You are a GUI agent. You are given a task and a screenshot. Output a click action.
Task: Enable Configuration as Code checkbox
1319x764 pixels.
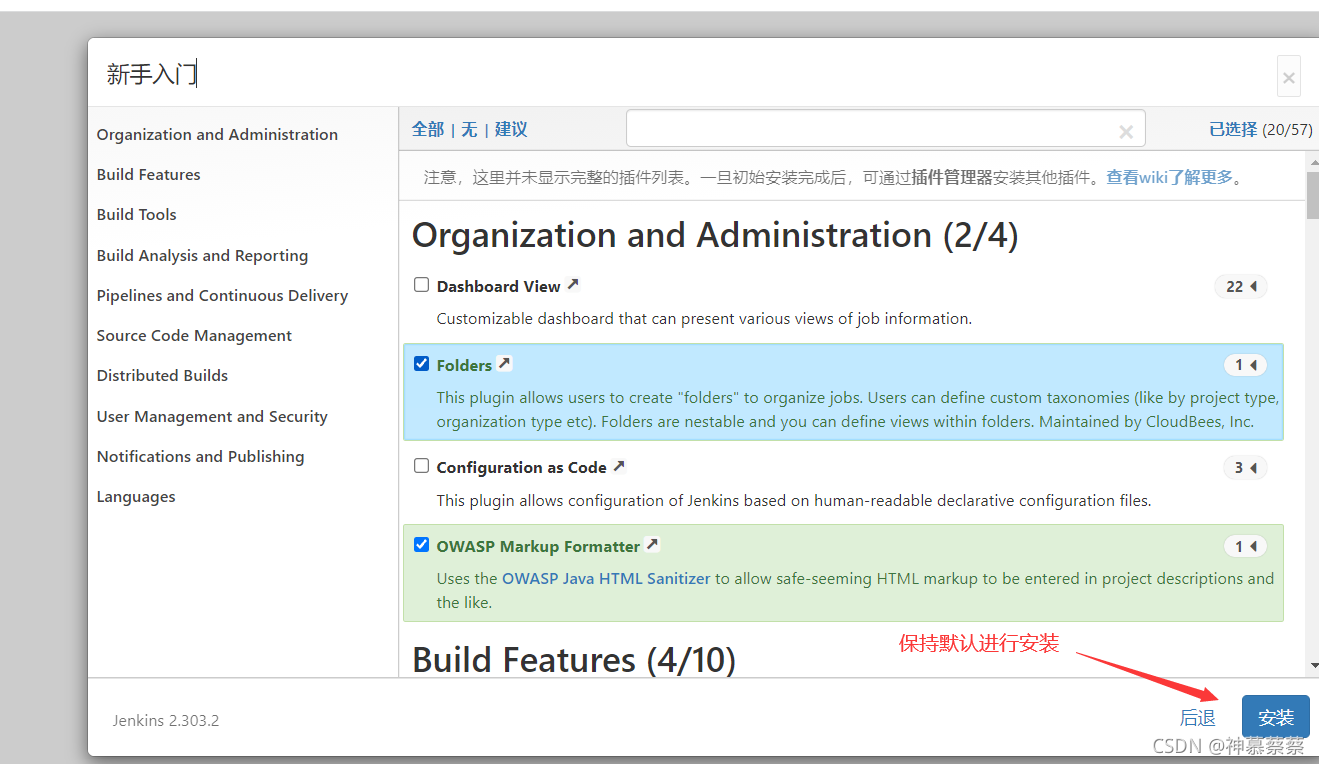click(422, 466)
